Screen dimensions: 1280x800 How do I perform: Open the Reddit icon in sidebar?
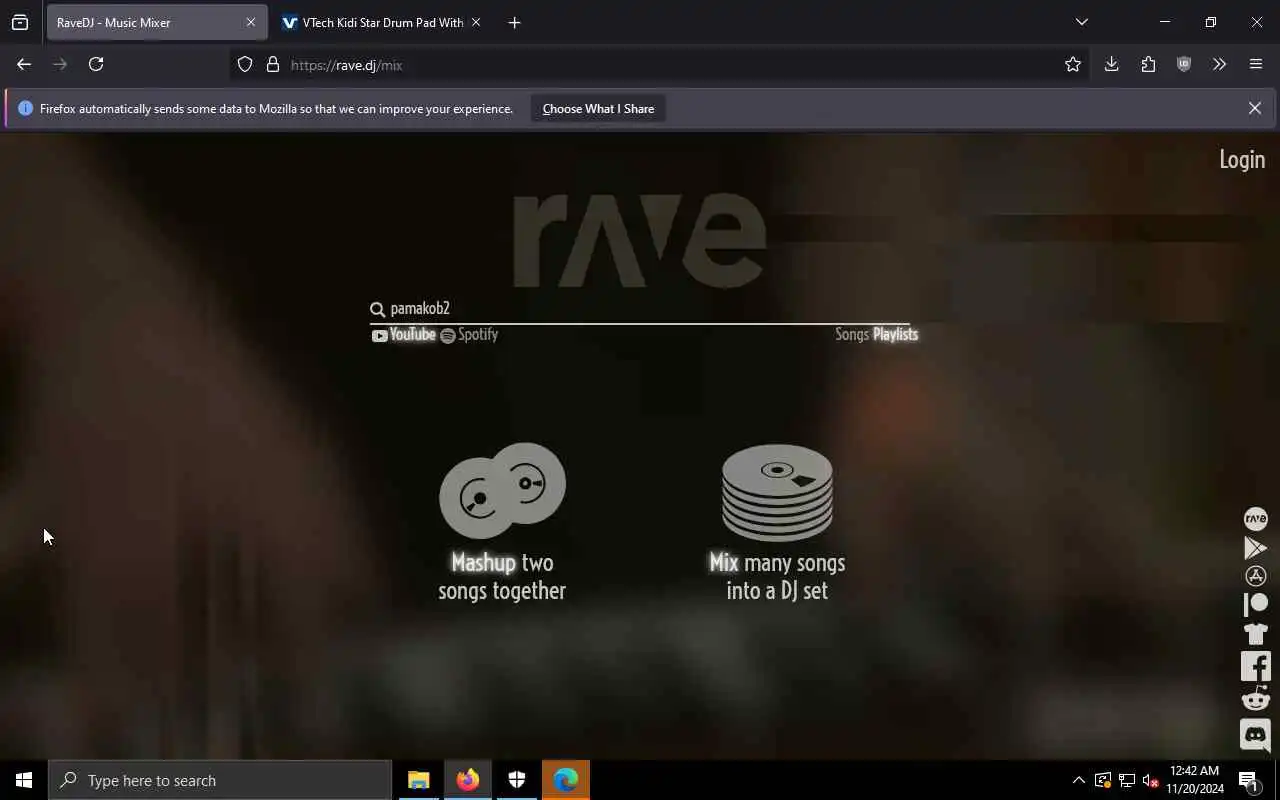pos(1255,698)
